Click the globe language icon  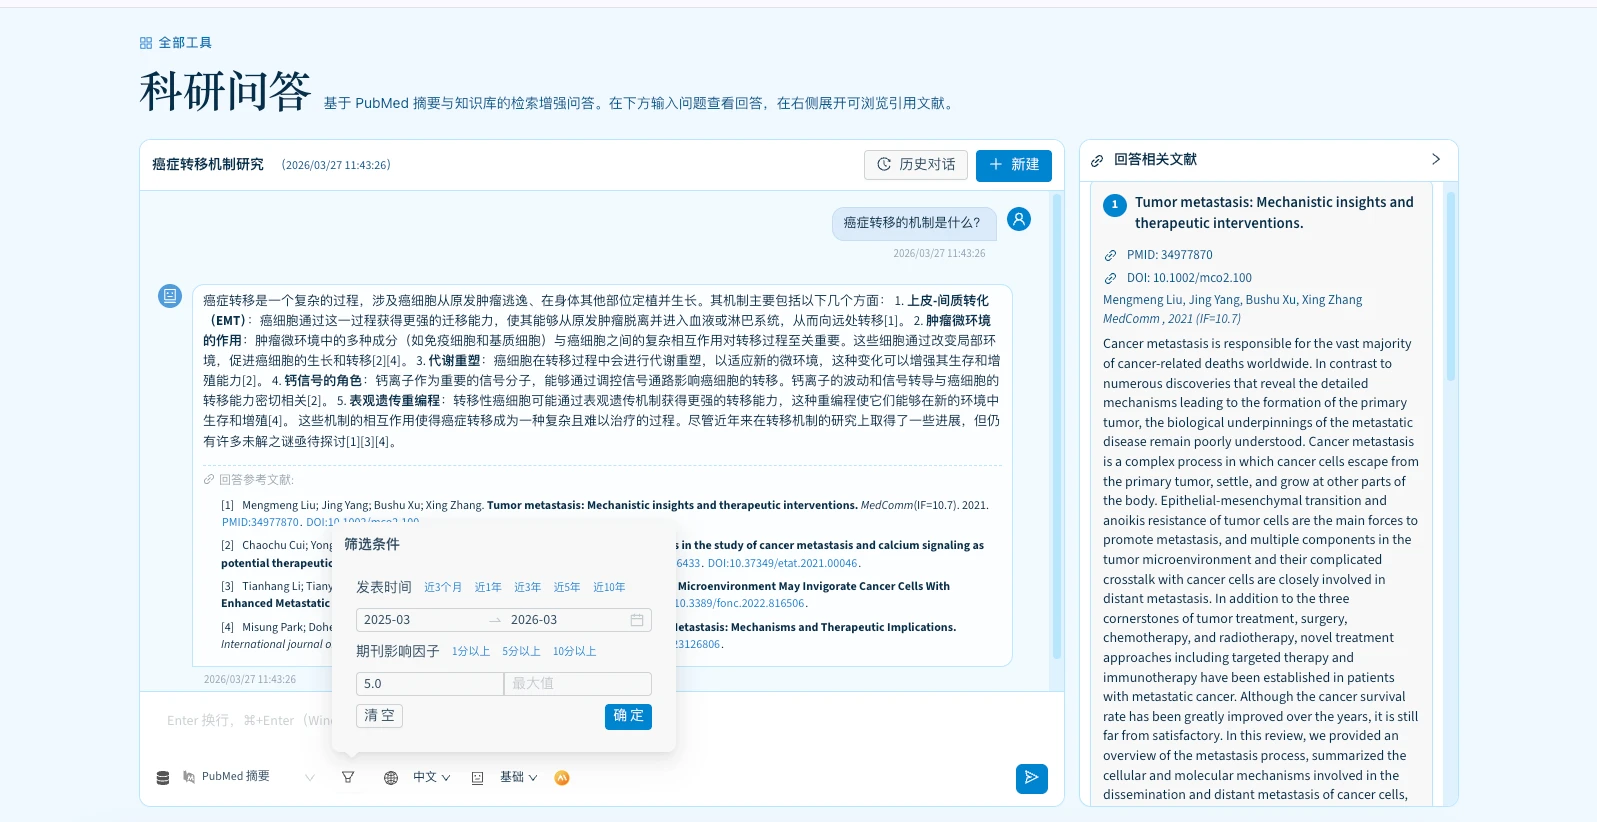tap(391, 777)
